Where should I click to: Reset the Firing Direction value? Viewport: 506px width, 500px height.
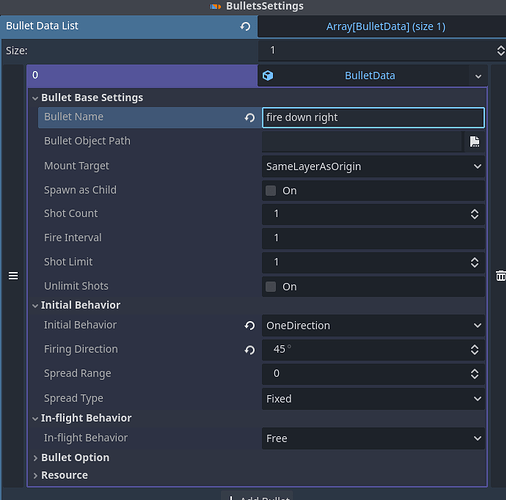point(250,350)
